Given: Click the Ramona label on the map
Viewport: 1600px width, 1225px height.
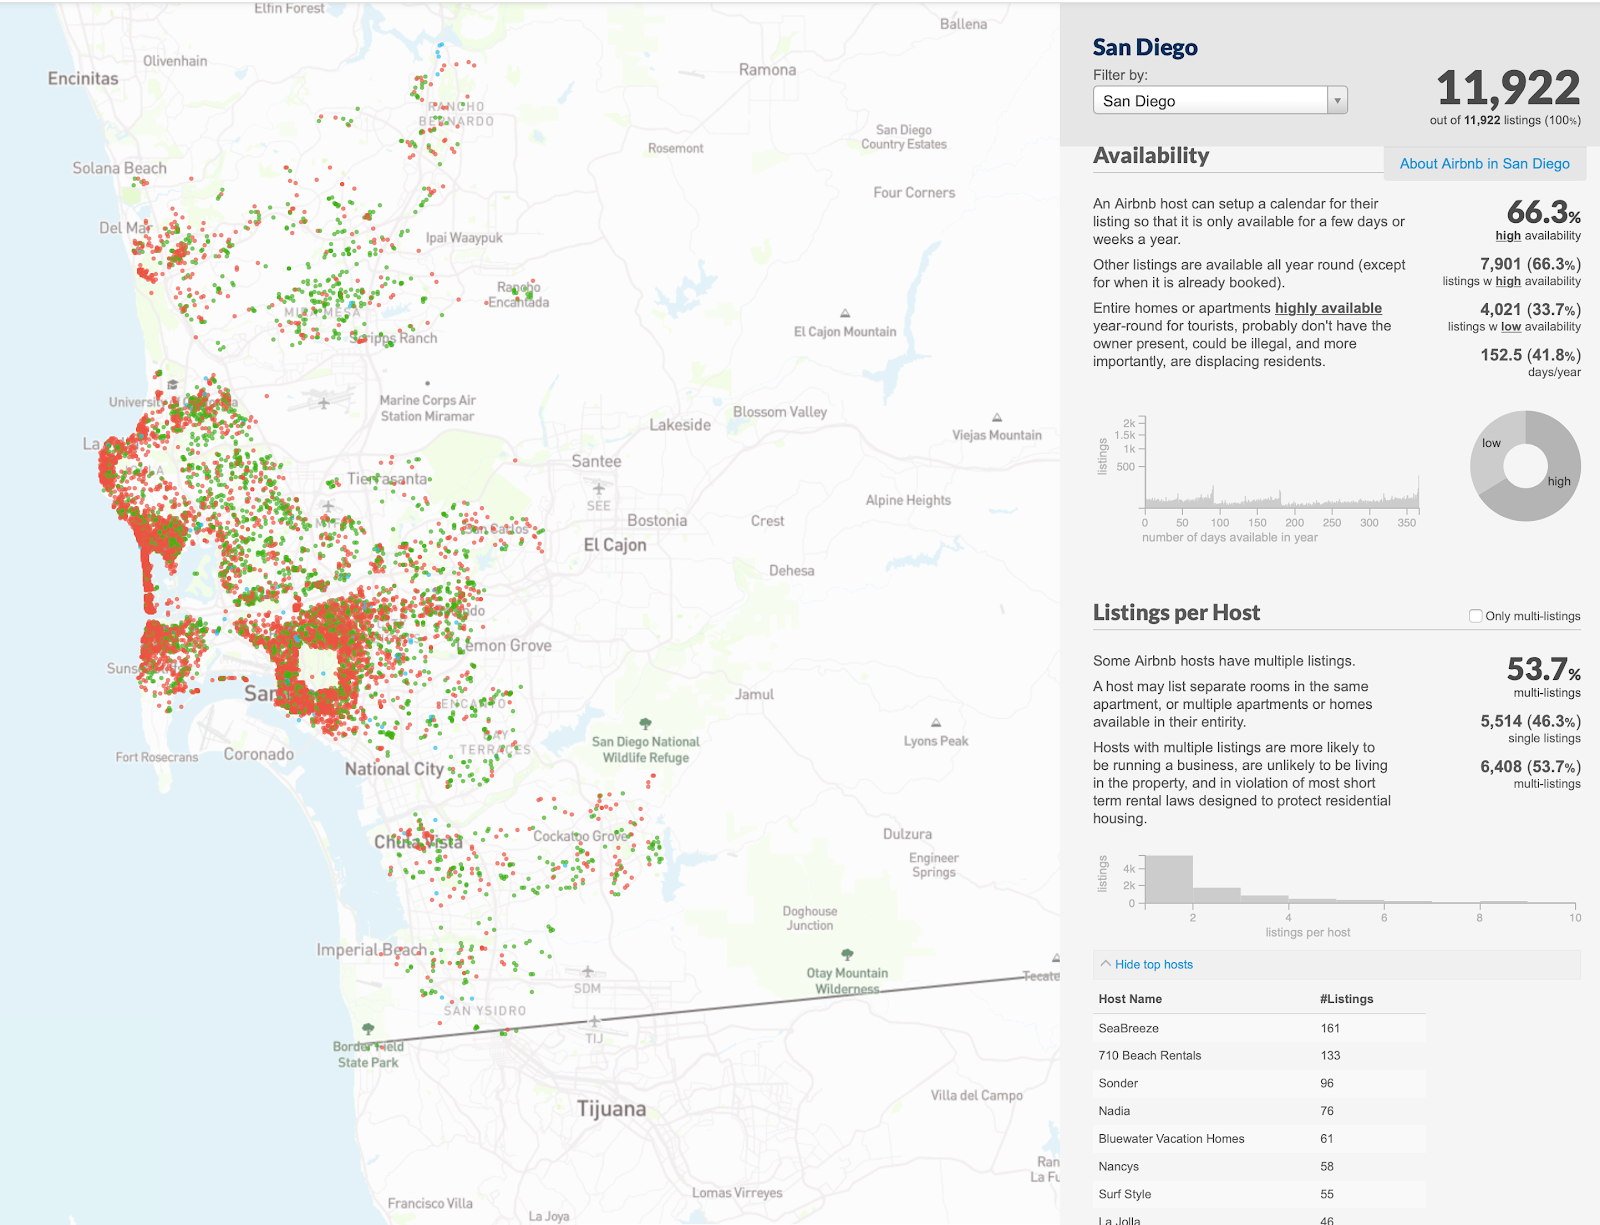Looking at the screenshot, I should pos(768,70).
